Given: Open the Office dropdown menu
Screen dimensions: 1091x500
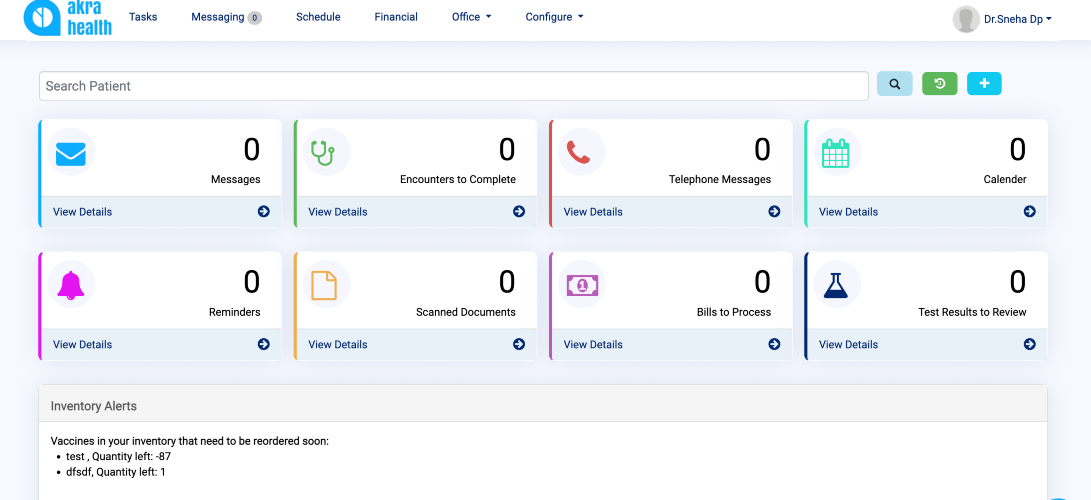Looking at the screenshot, I should pos(472,17).
